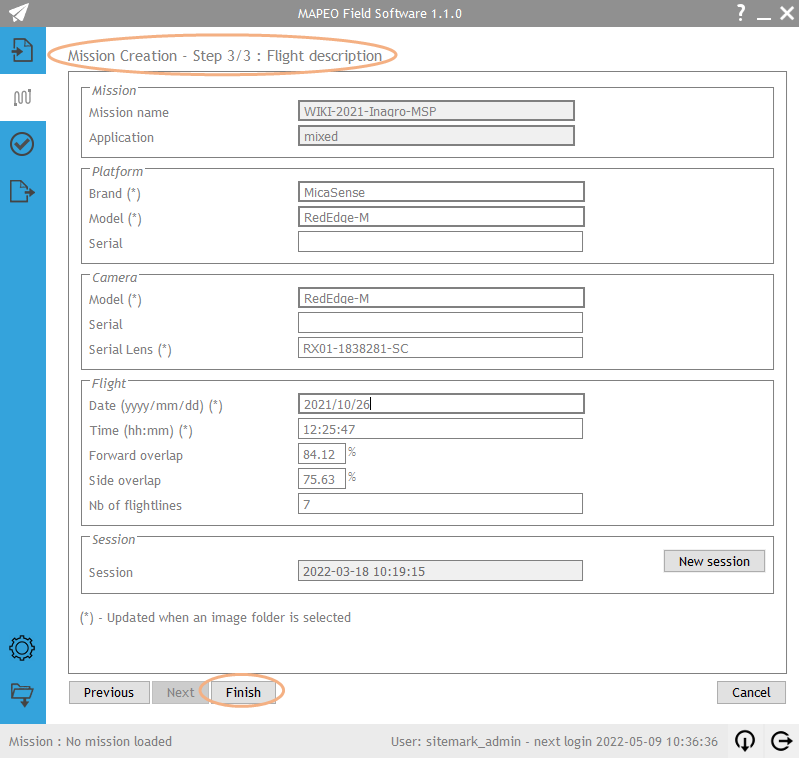Click the folder download icon in sidebar

coord(22,695)
